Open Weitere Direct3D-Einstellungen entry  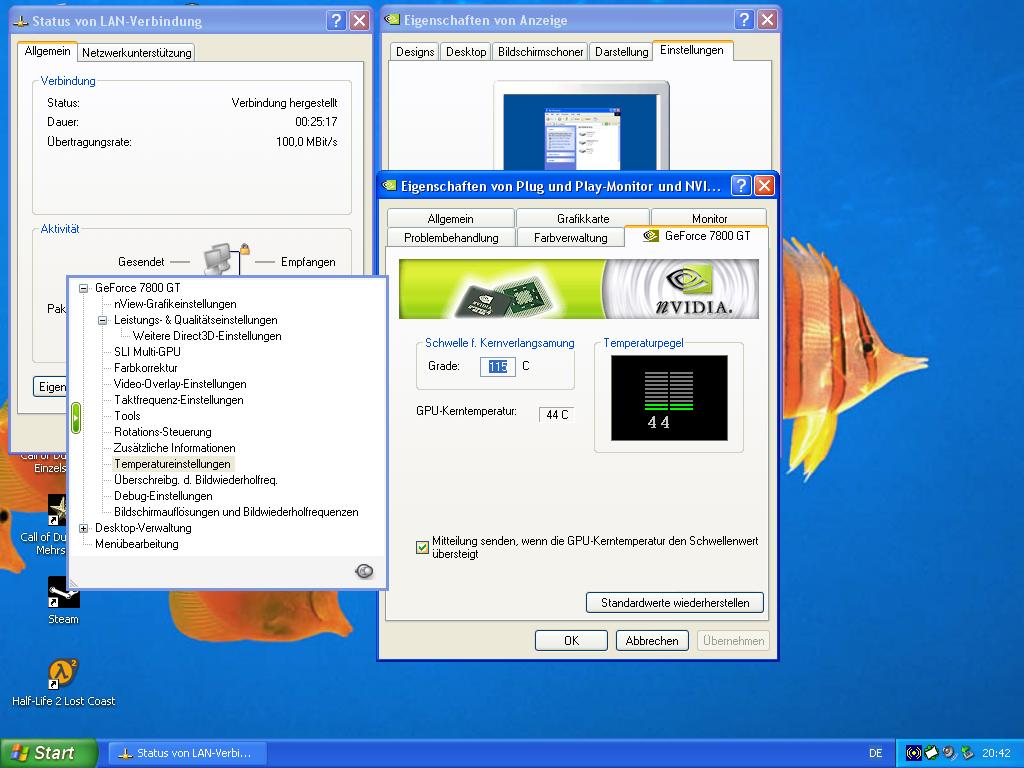point(207,336)
